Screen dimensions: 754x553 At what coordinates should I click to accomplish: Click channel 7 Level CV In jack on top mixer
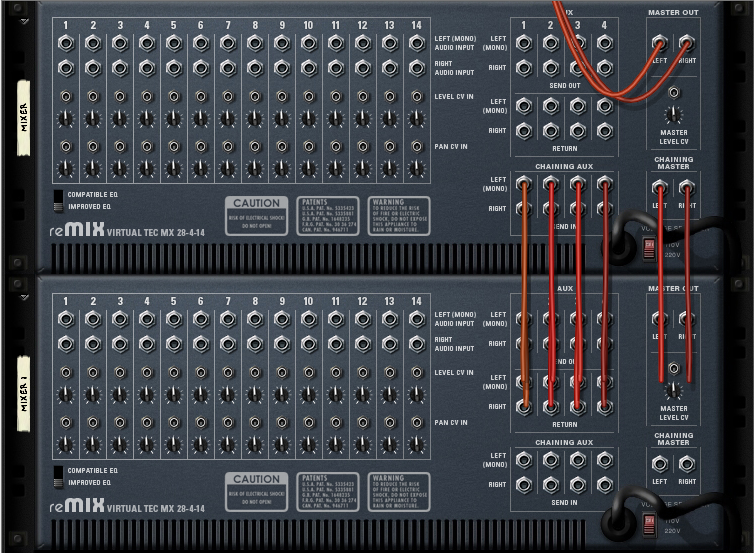[x=228, y=97]
